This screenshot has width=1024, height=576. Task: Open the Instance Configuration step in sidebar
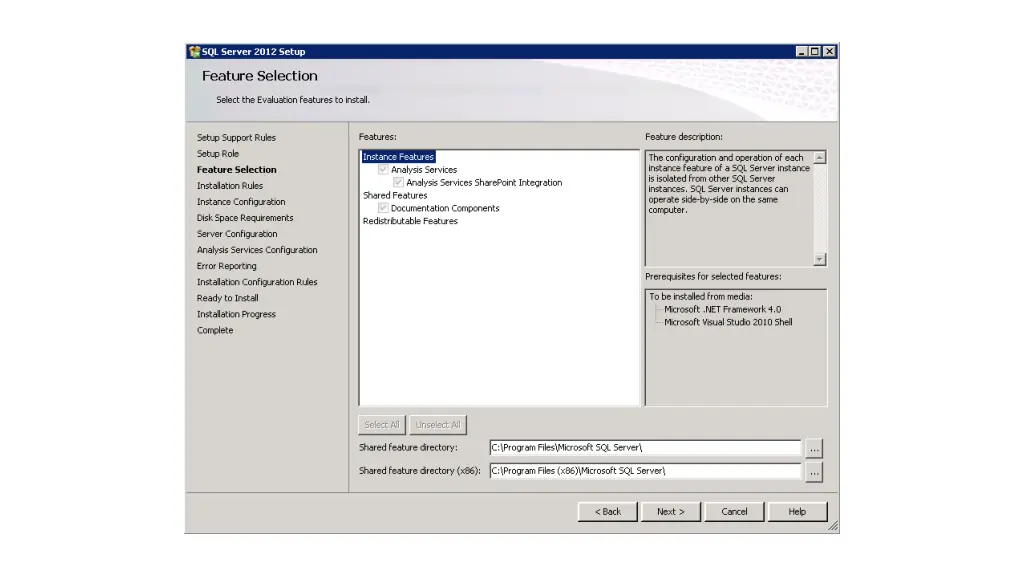(x=241, y=202)
